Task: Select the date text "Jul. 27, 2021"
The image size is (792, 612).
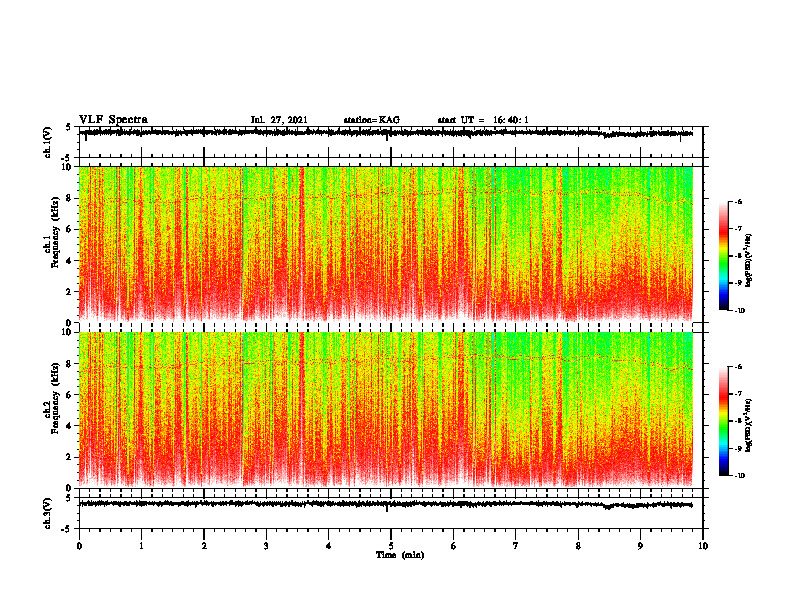Action: pyautogui.click(x=279, y=120)
